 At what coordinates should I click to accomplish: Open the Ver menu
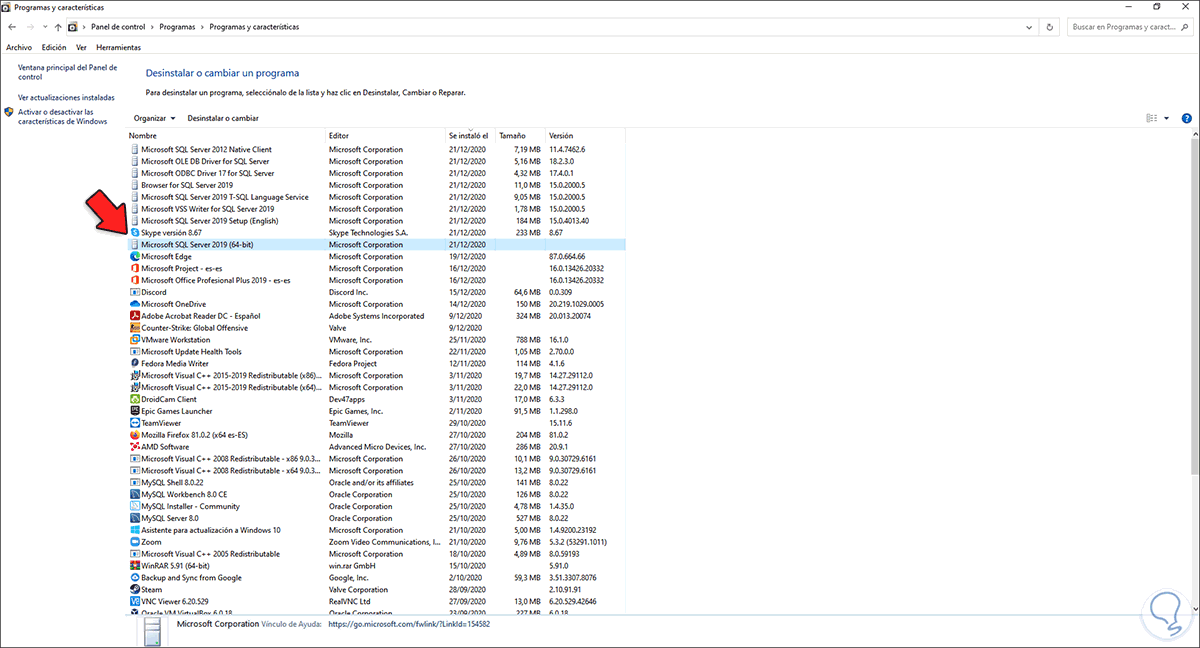tap(82, 47)
